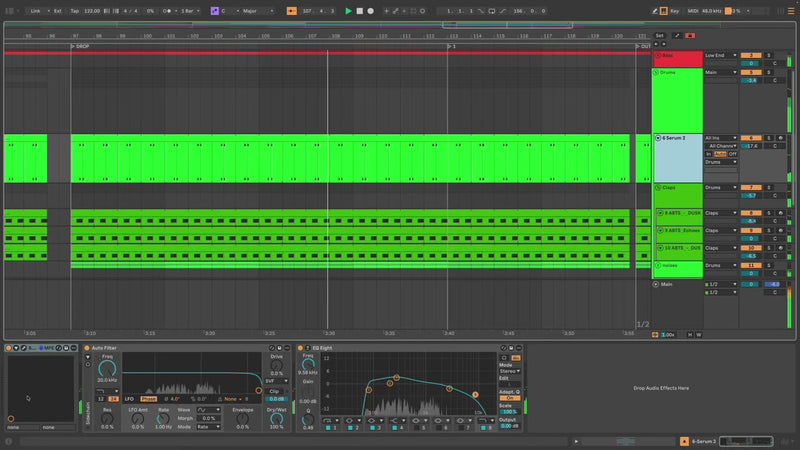Save Auto Filter preset disk icon

[280, 348]
